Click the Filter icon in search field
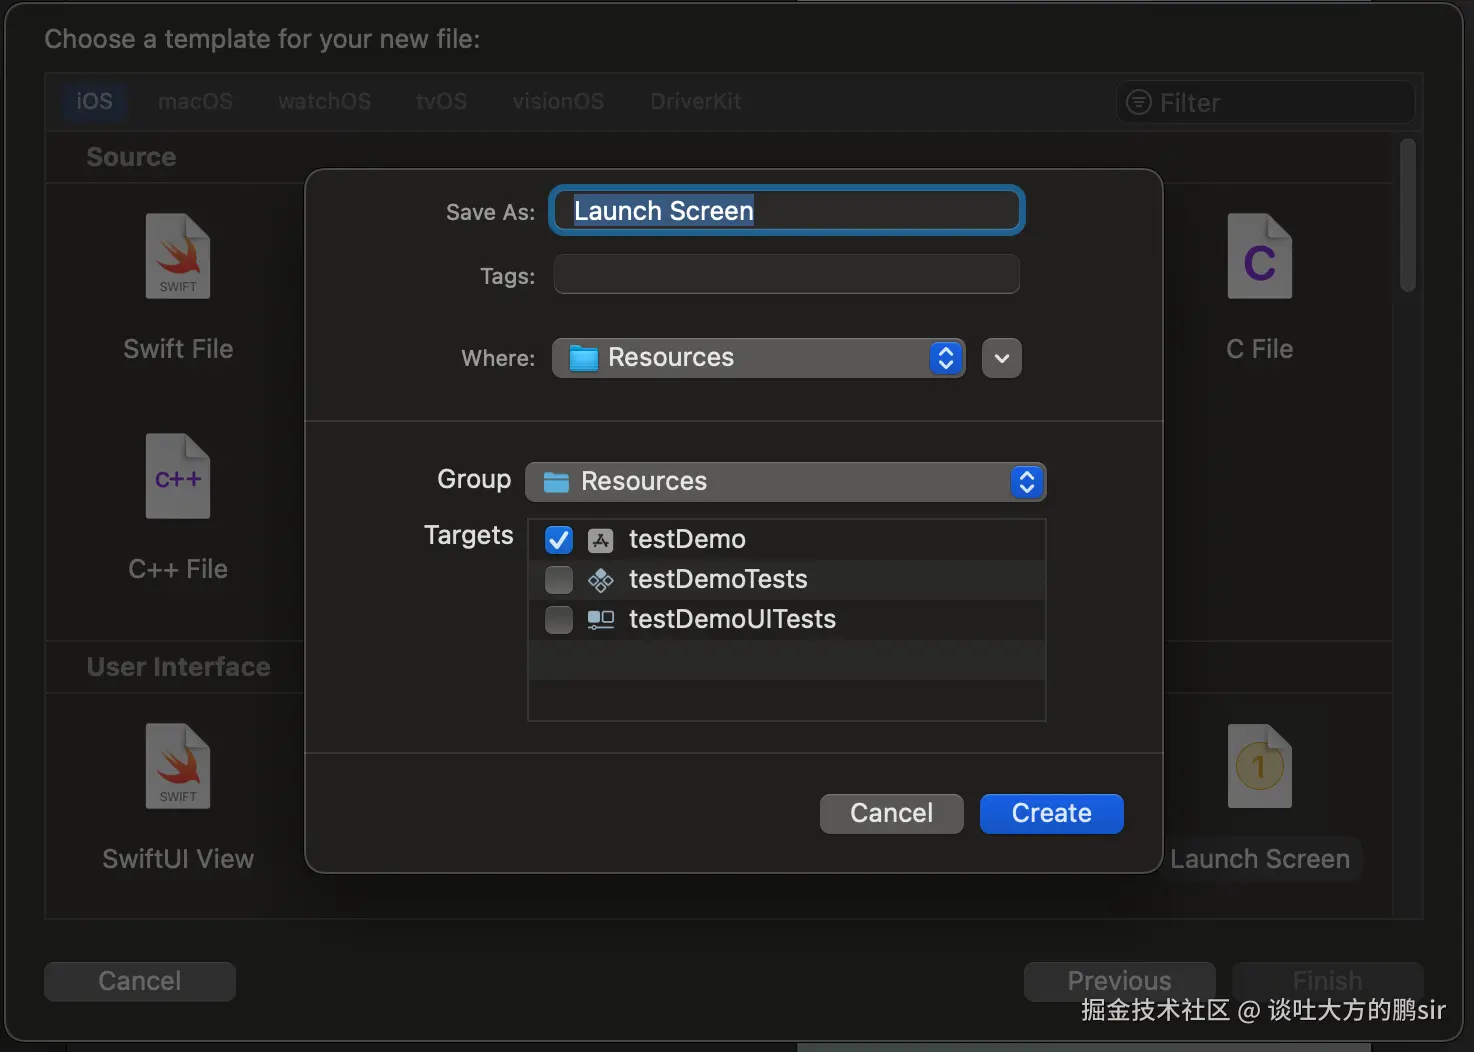The image size is (1474, 1052). (1139, 102)
